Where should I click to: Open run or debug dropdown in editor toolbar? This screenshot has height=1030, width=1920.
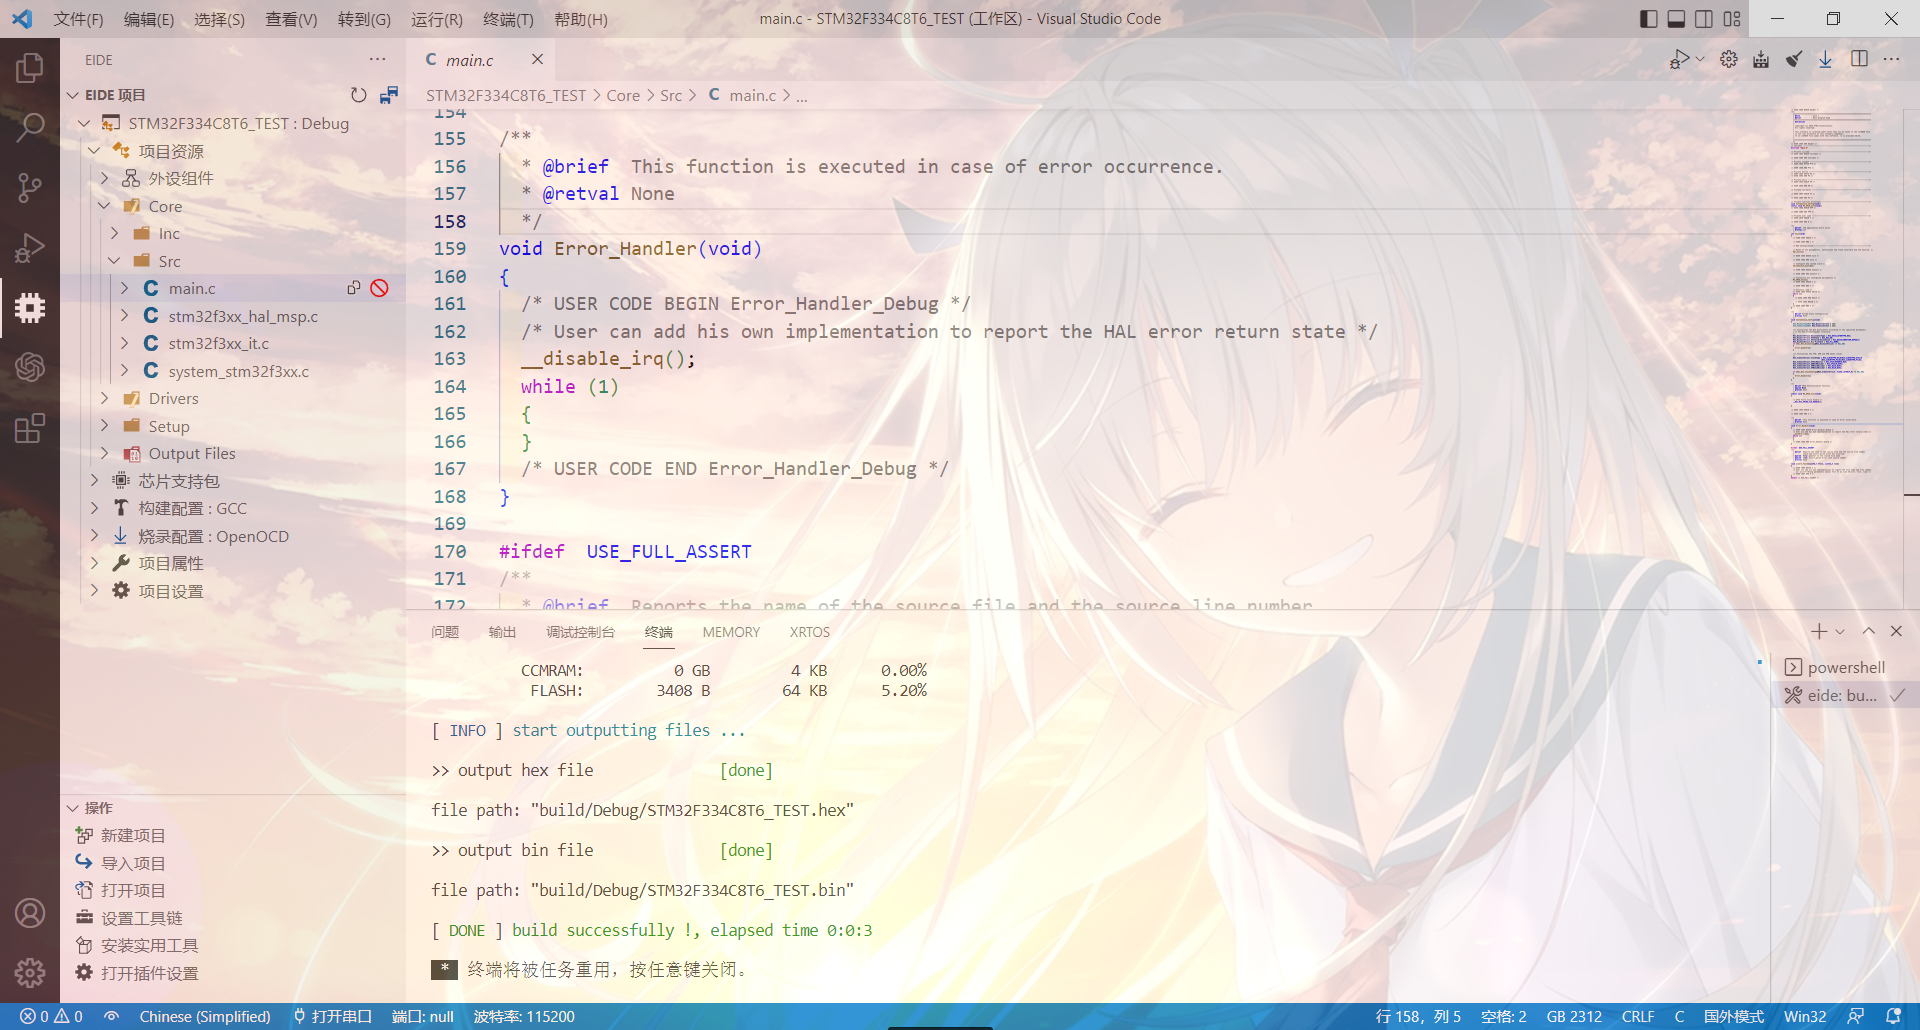1700,60
